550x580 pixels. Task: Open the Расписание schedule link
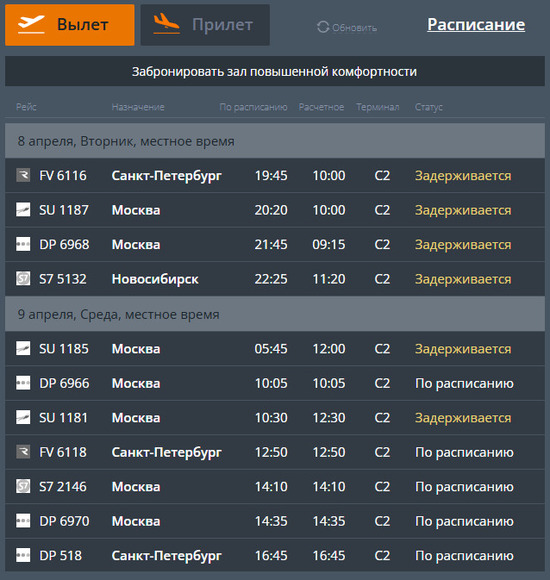pyautogui.click(x=476, y=25)
